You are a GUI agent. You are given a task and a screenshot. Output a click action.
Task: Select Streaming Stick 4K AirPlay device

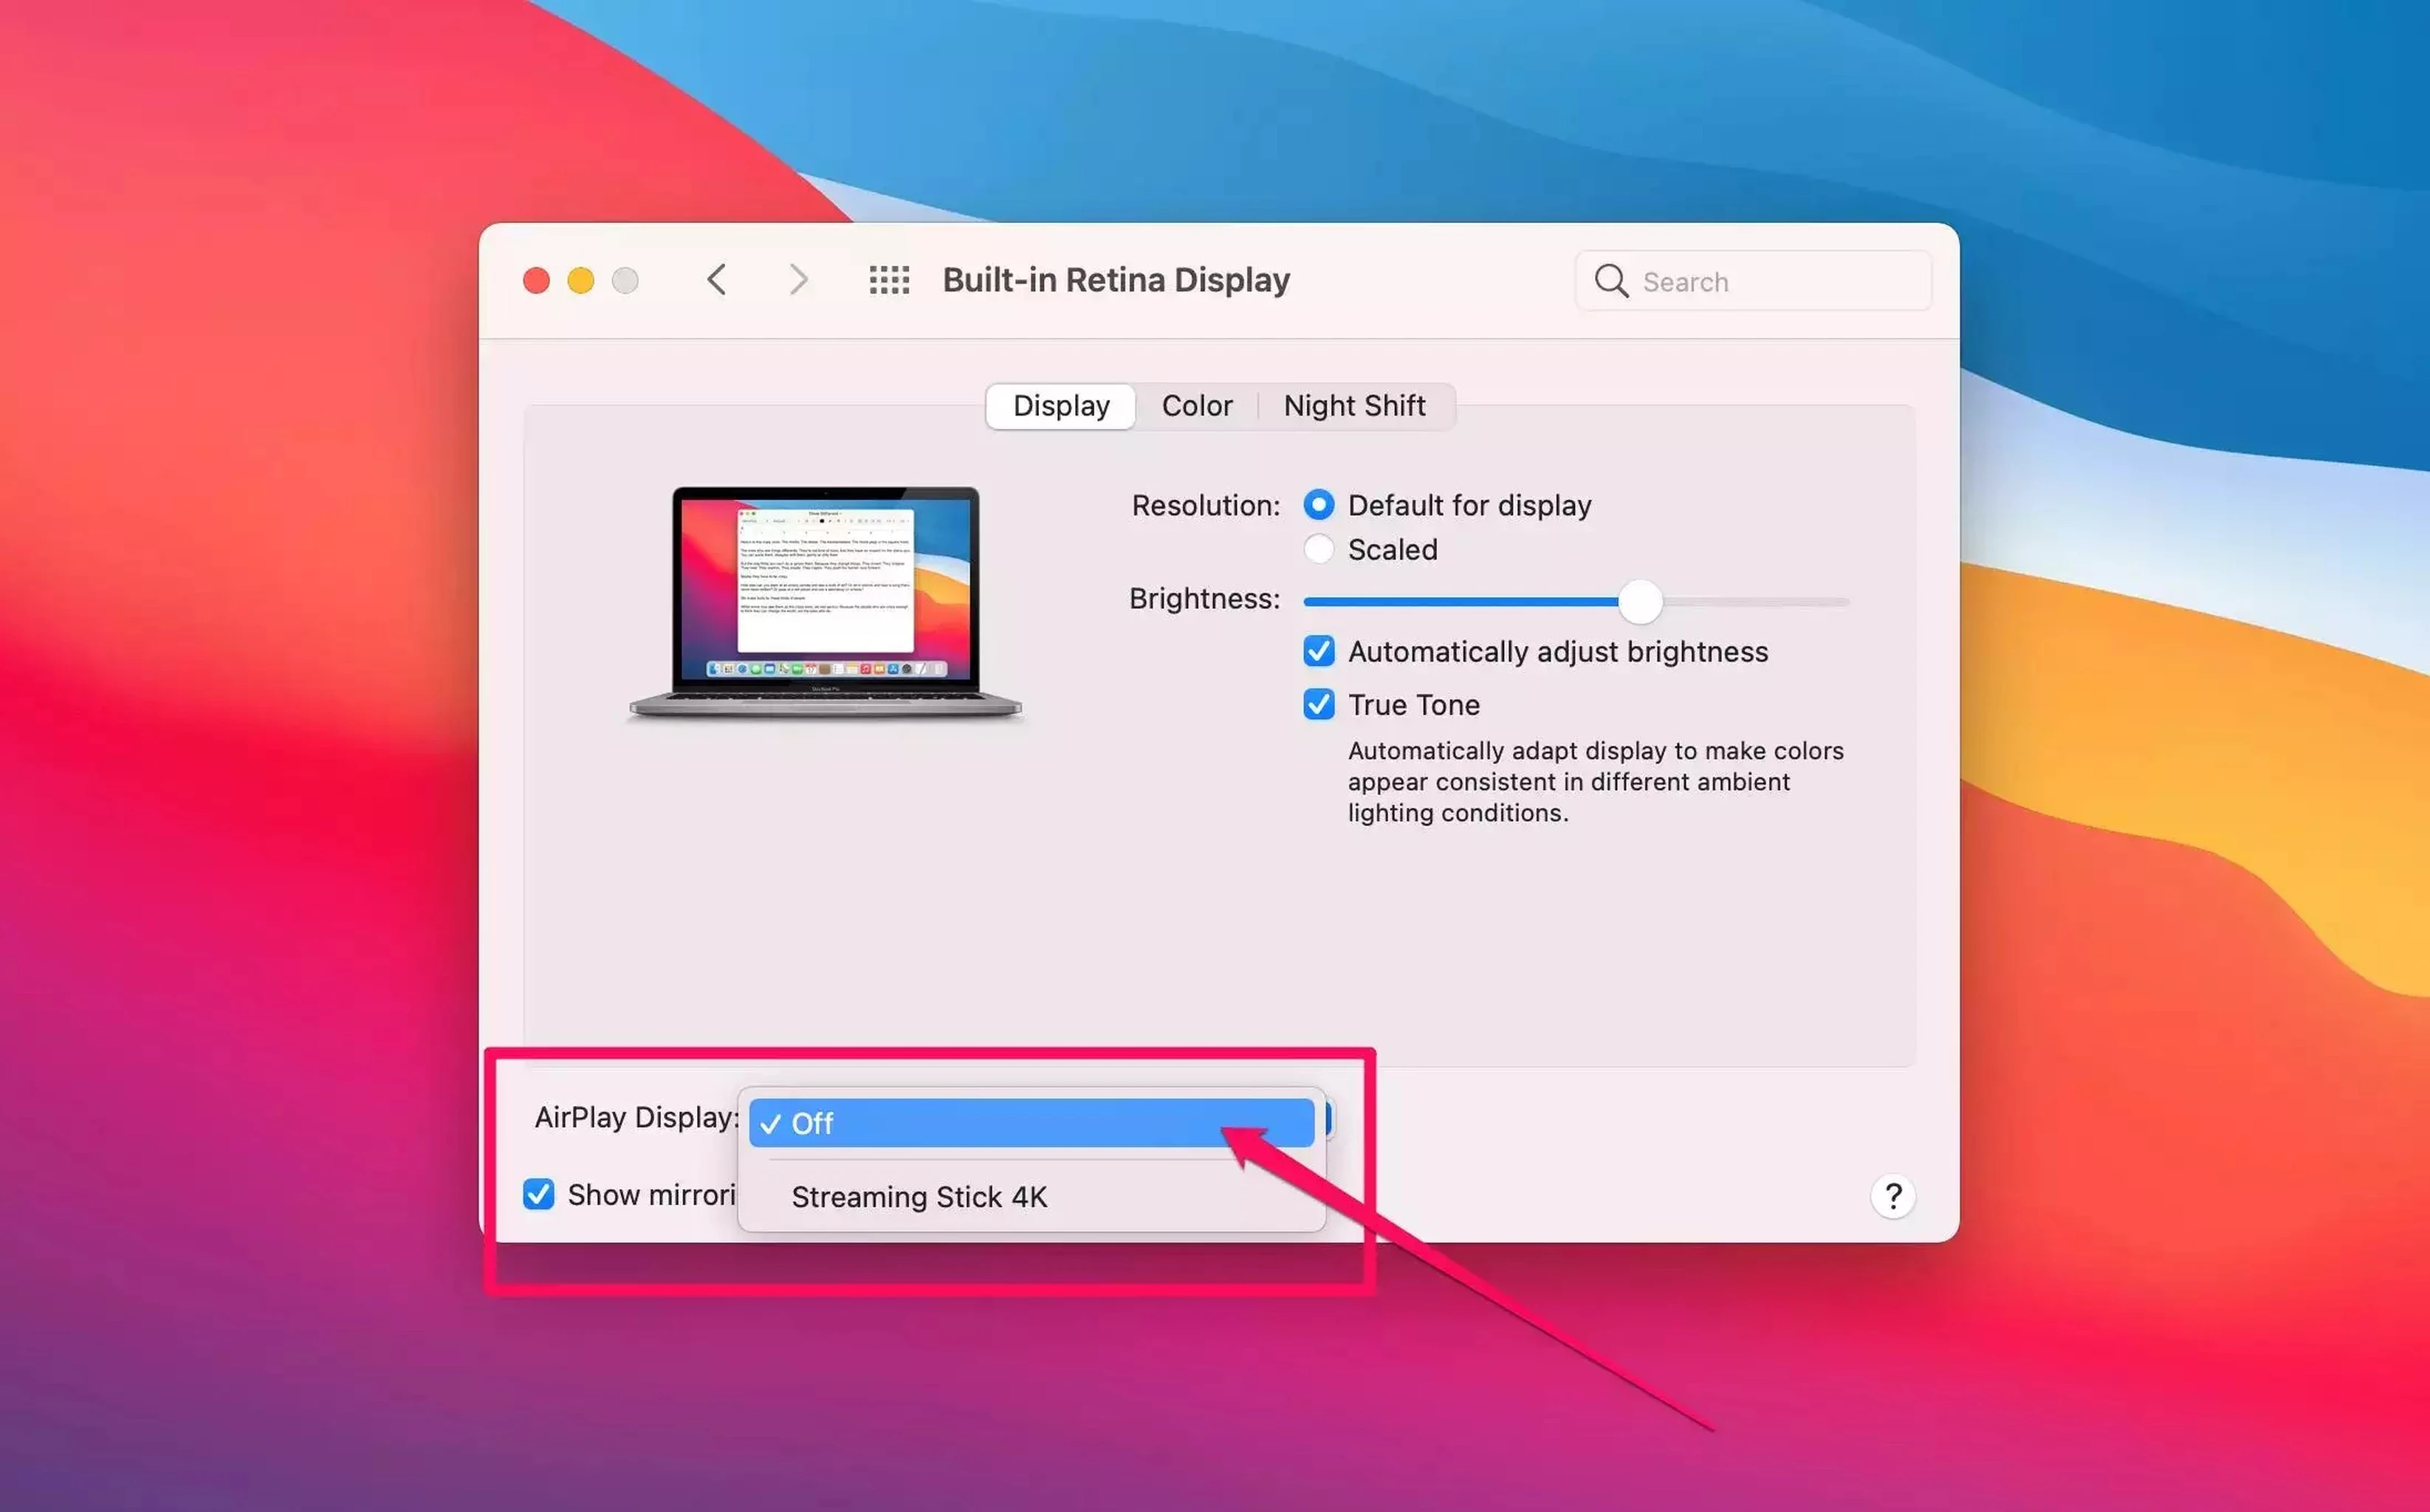point(918,1195)
